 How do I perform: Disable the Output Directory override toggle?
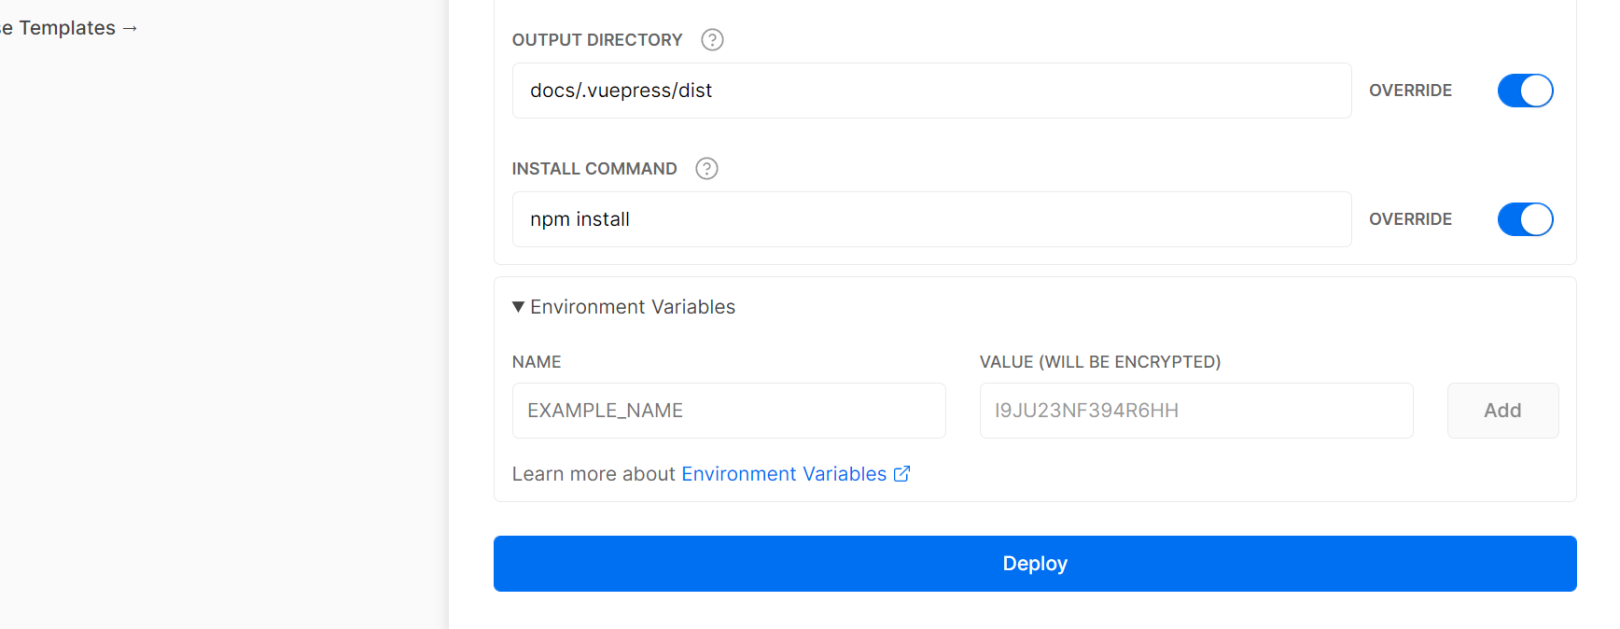point(1524,91)
